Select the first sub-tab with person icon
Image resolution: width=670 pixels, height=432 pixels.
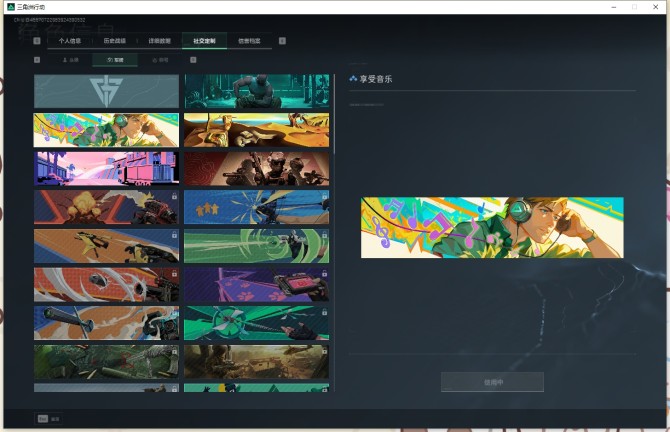[x=71, y=60]
